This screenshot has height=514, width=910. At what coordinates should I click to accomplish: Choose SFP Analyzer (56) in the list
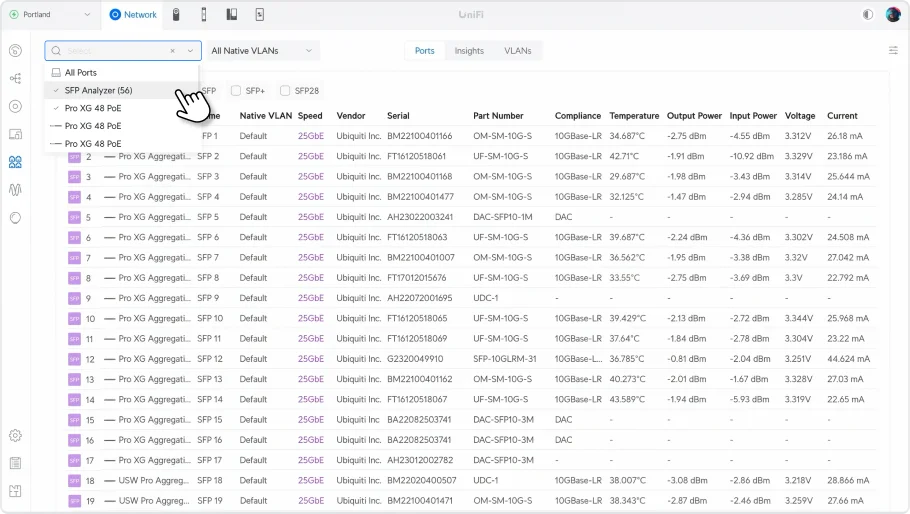click(x=122, y=91)
